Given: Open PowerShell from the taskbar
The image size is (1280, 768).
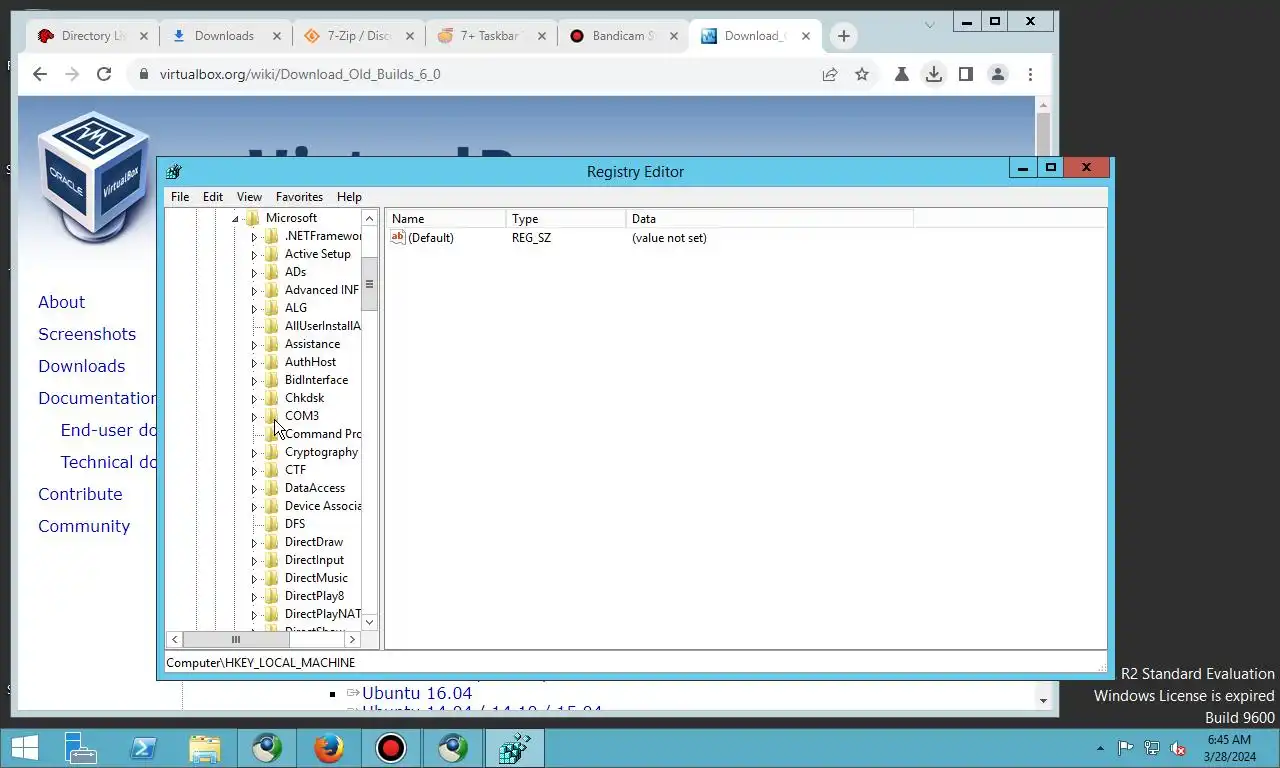Looking at the screenshot, I should click(x=143, y=748).
